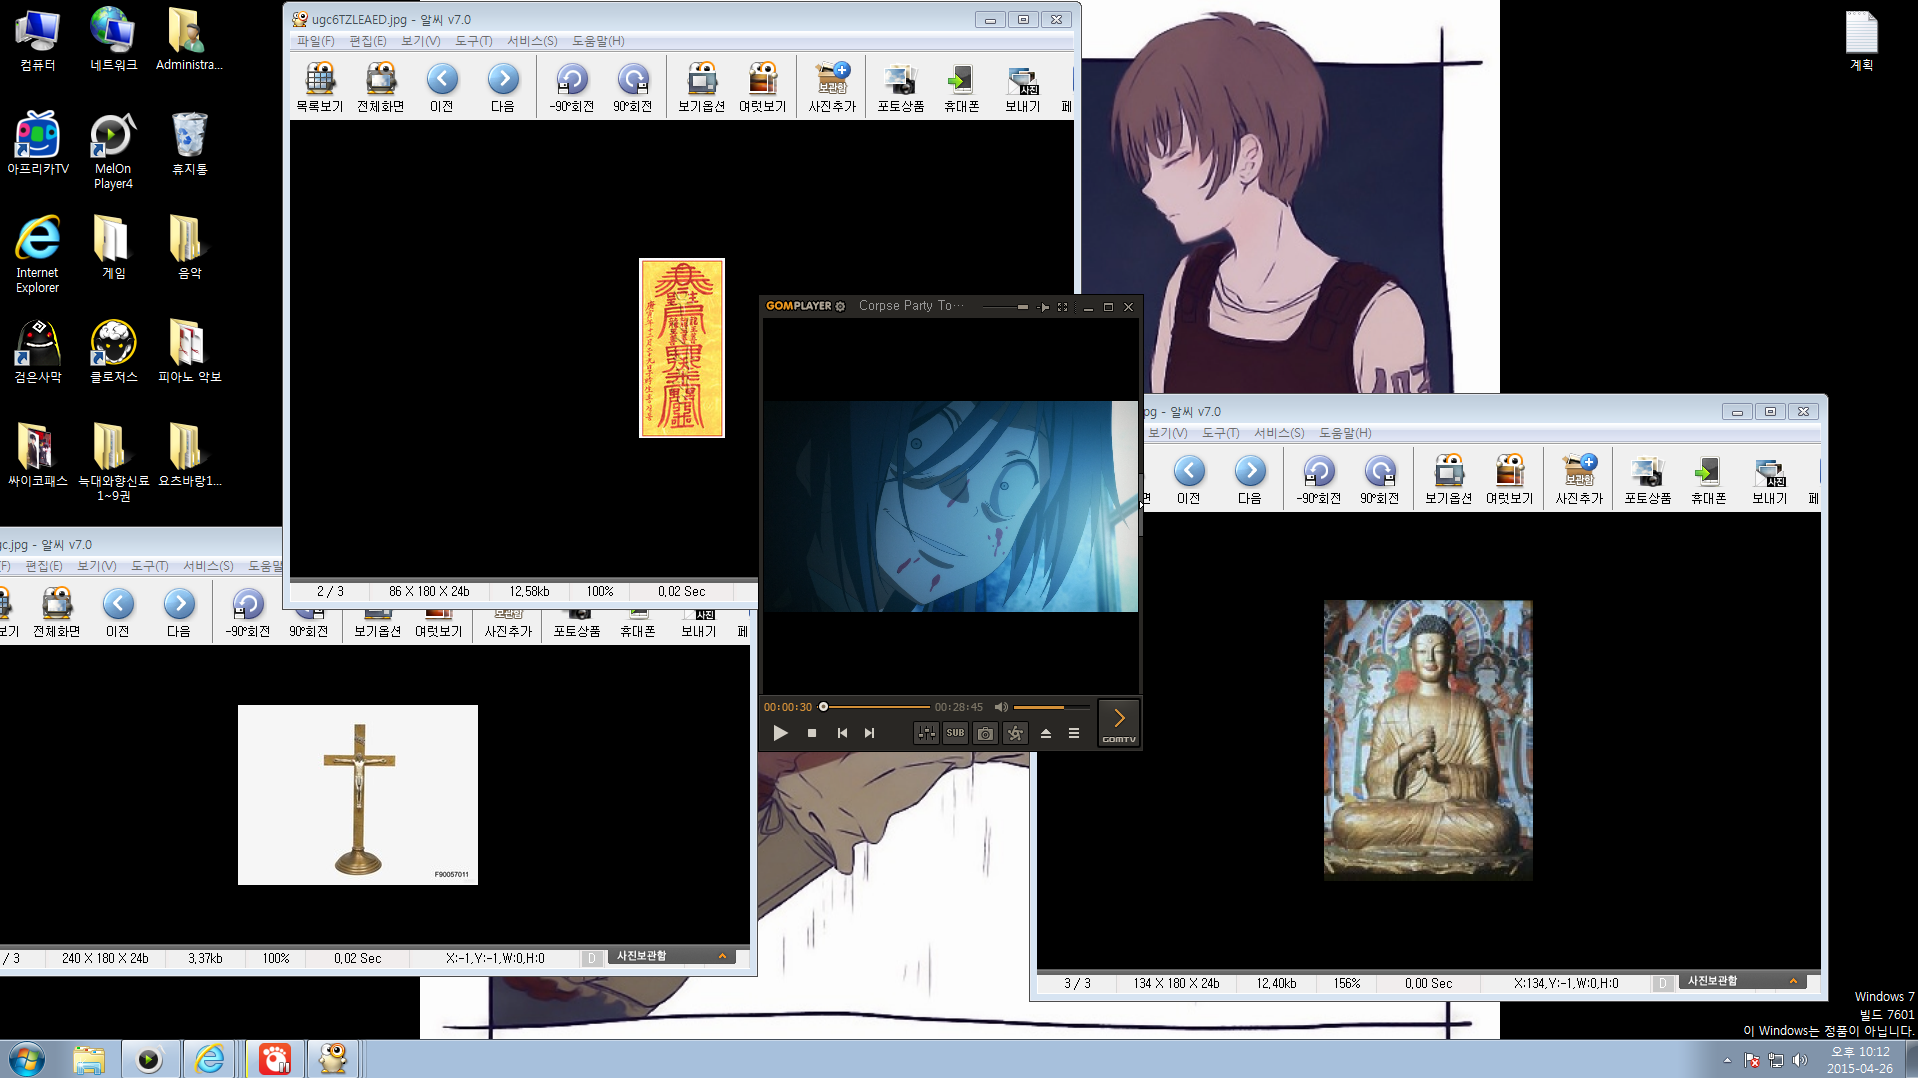Open 파일(F) menu in ugc6TZLEAED.jpg window

coord(315,41)
